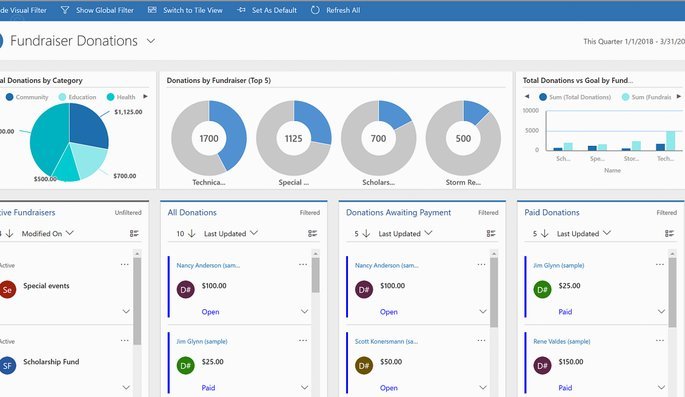Expand the Special events card chevron

(x=126, y=311)
